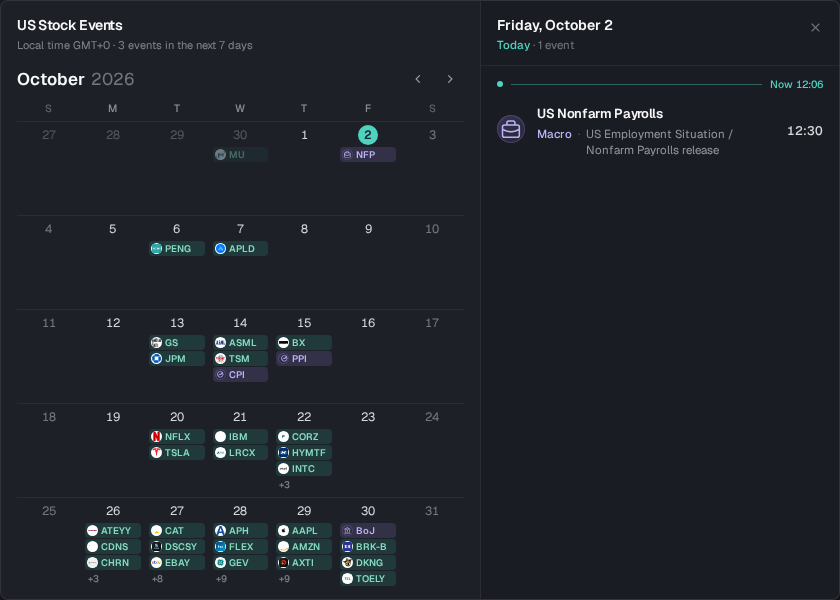Select October 23 on the calendar
The width and height of the screenshot is (840, 600).
coord(368,417)
